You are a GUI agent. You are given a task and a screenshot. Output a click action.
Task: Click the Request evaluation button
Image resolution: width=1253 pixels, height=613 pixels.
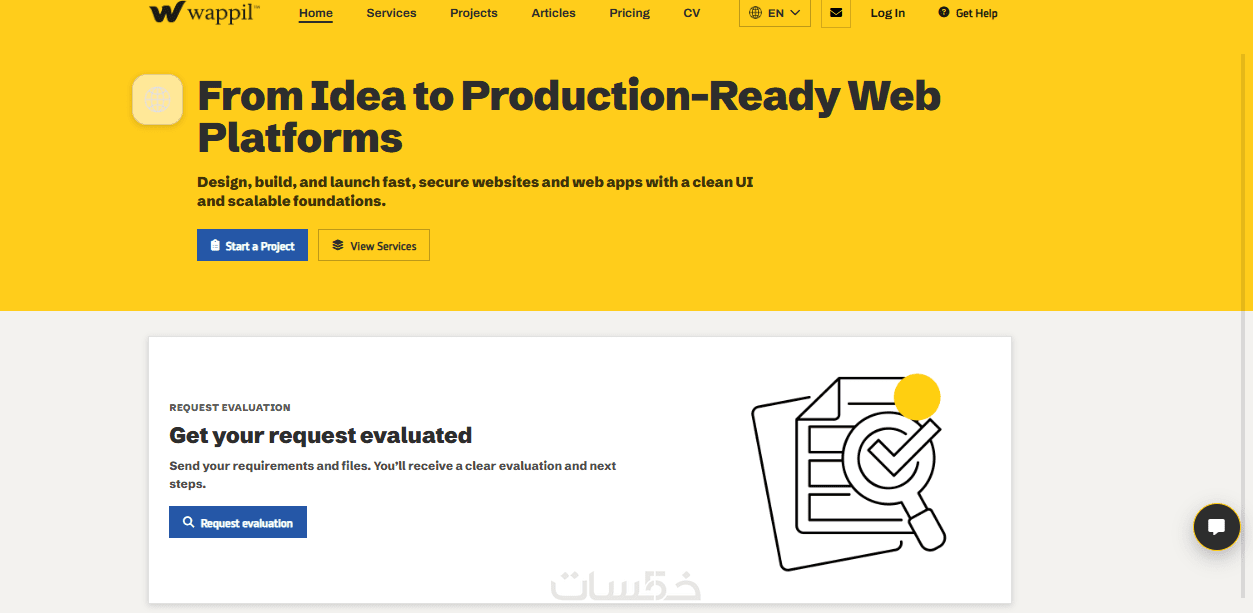[238, 522]
